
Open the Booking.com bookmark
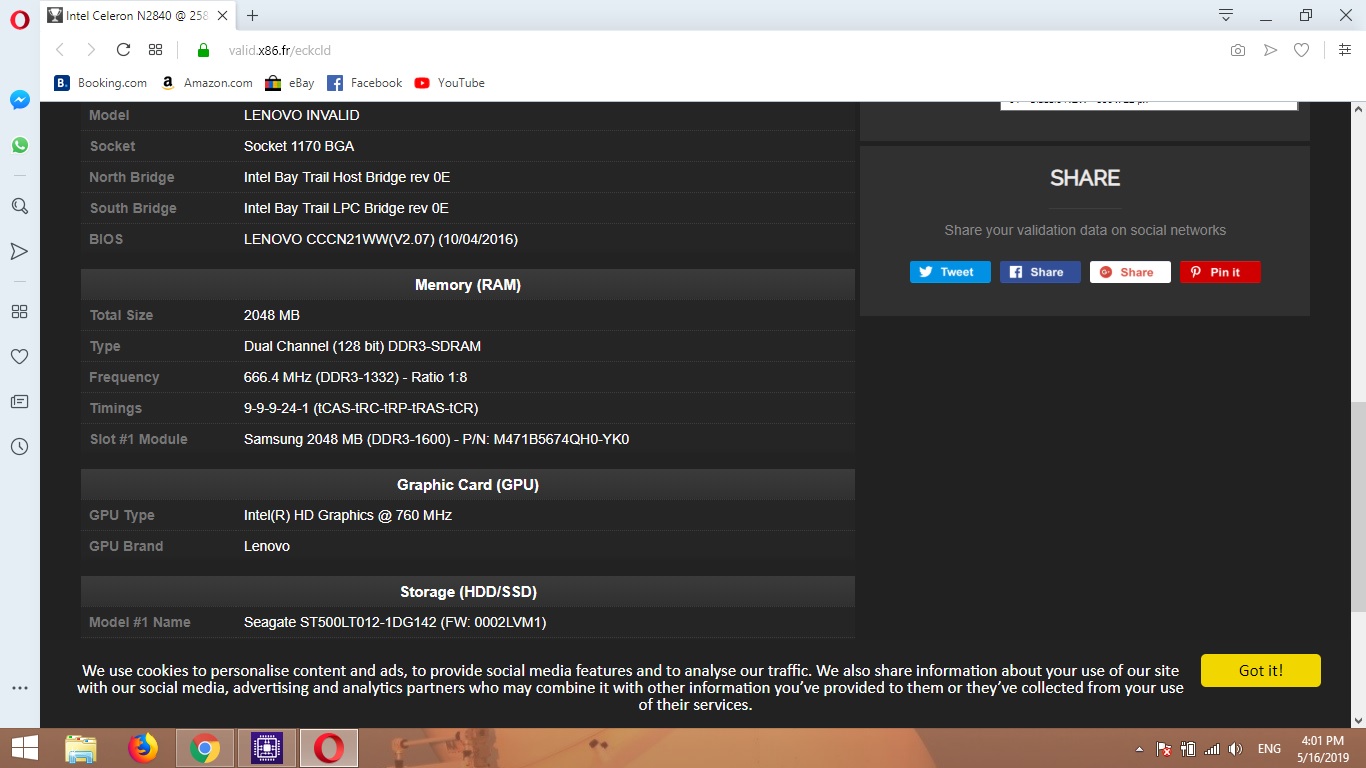[x=101, y=83]
